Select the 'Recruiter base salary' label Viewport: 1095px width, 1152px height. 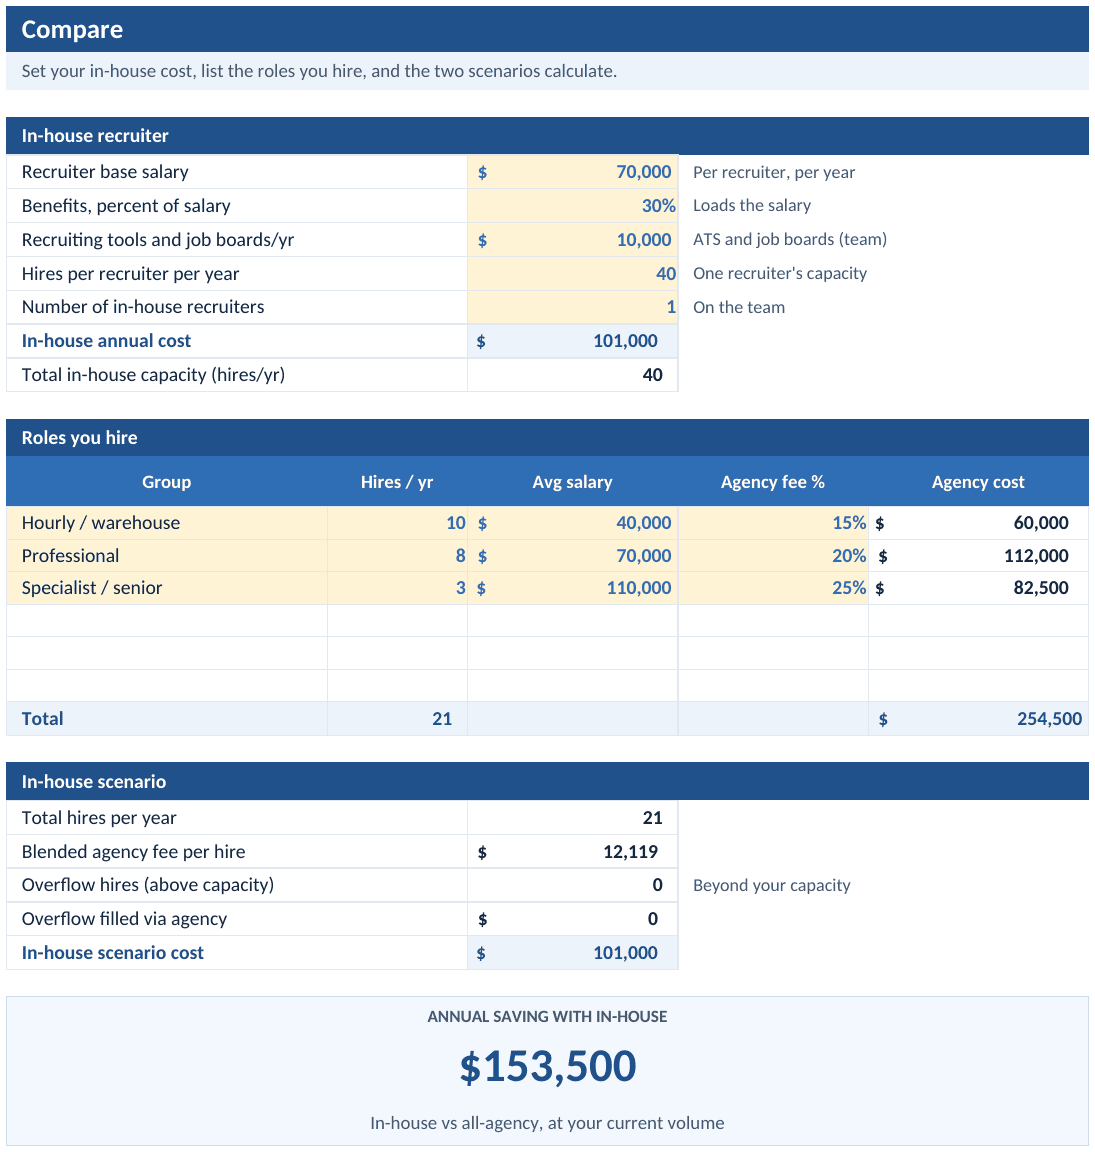point(105,172)
